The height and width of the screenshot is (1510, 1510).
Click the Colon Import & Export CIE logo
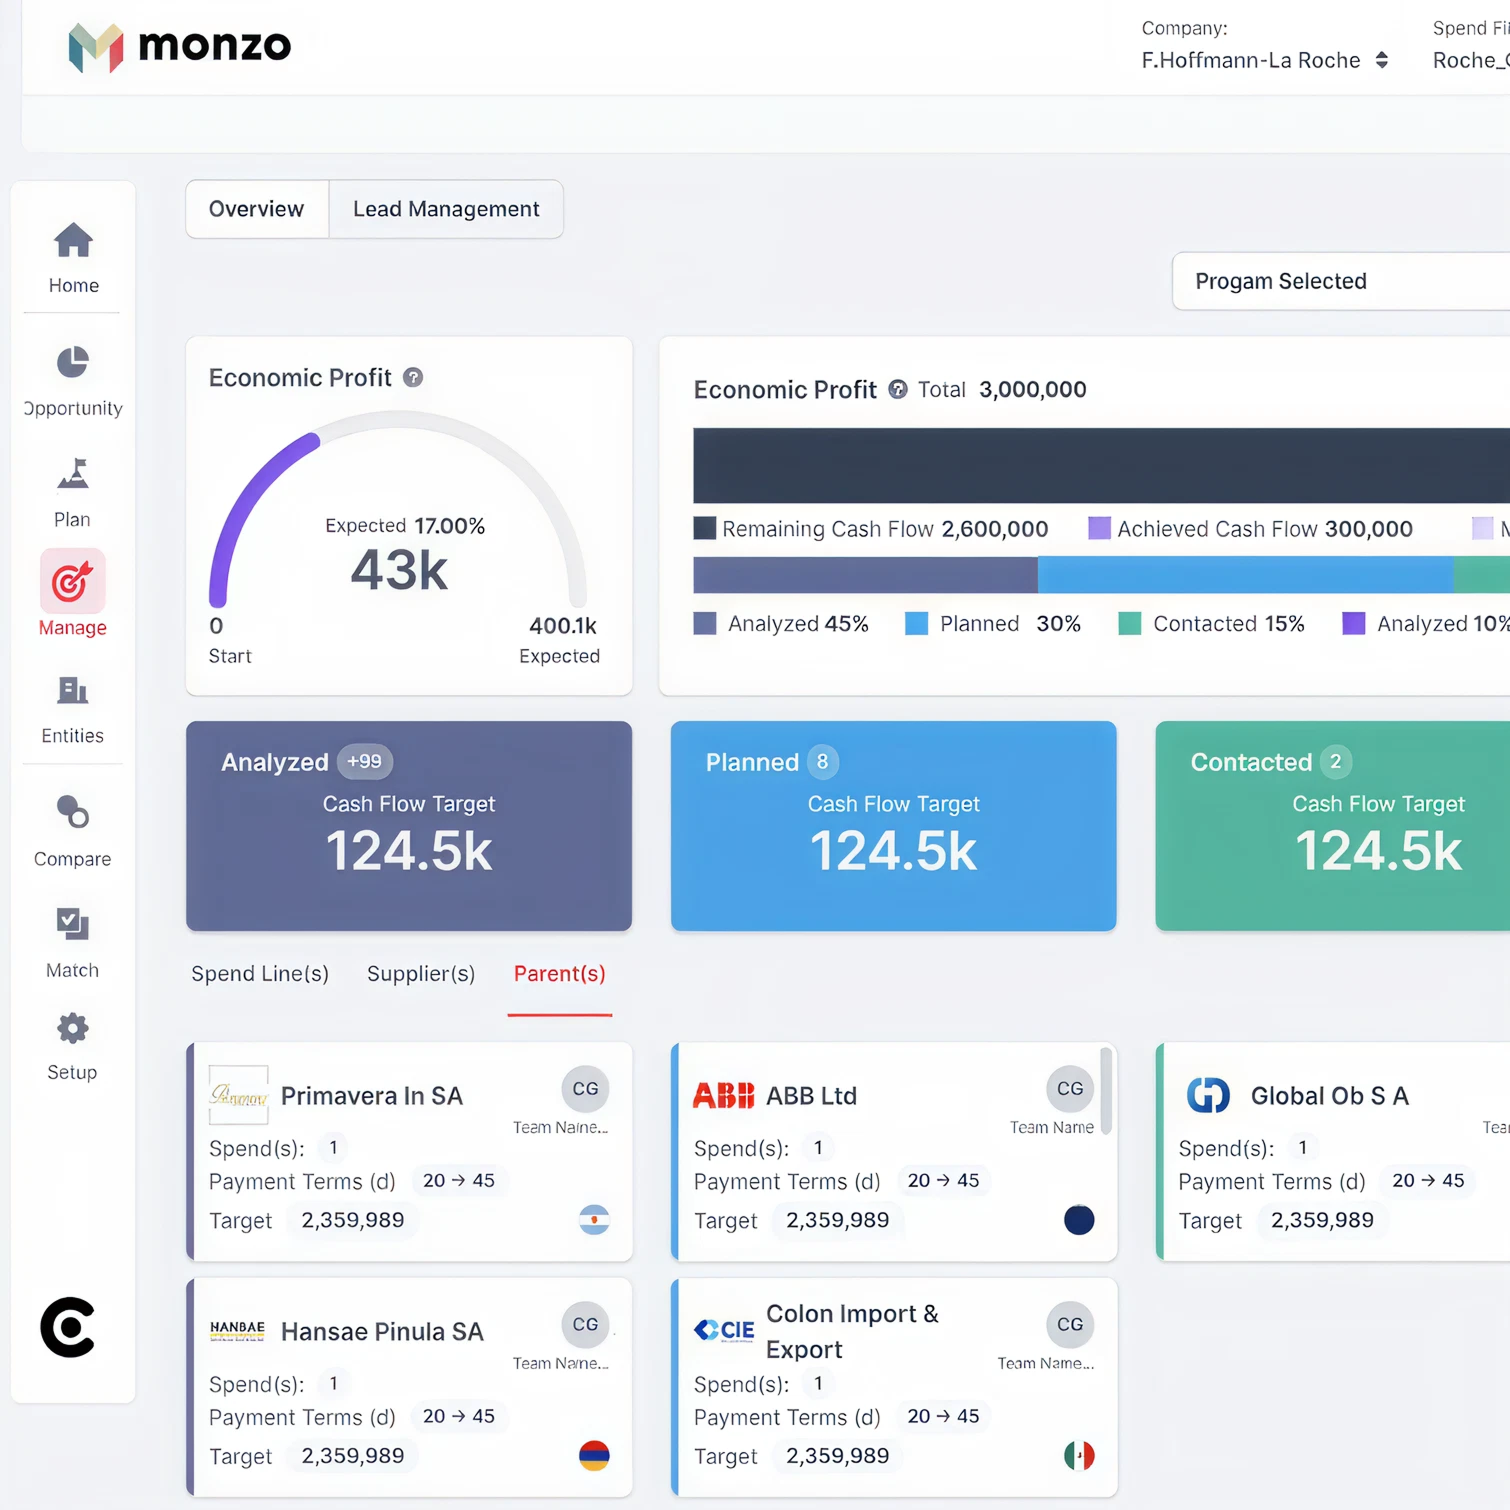coord(724,1330)
